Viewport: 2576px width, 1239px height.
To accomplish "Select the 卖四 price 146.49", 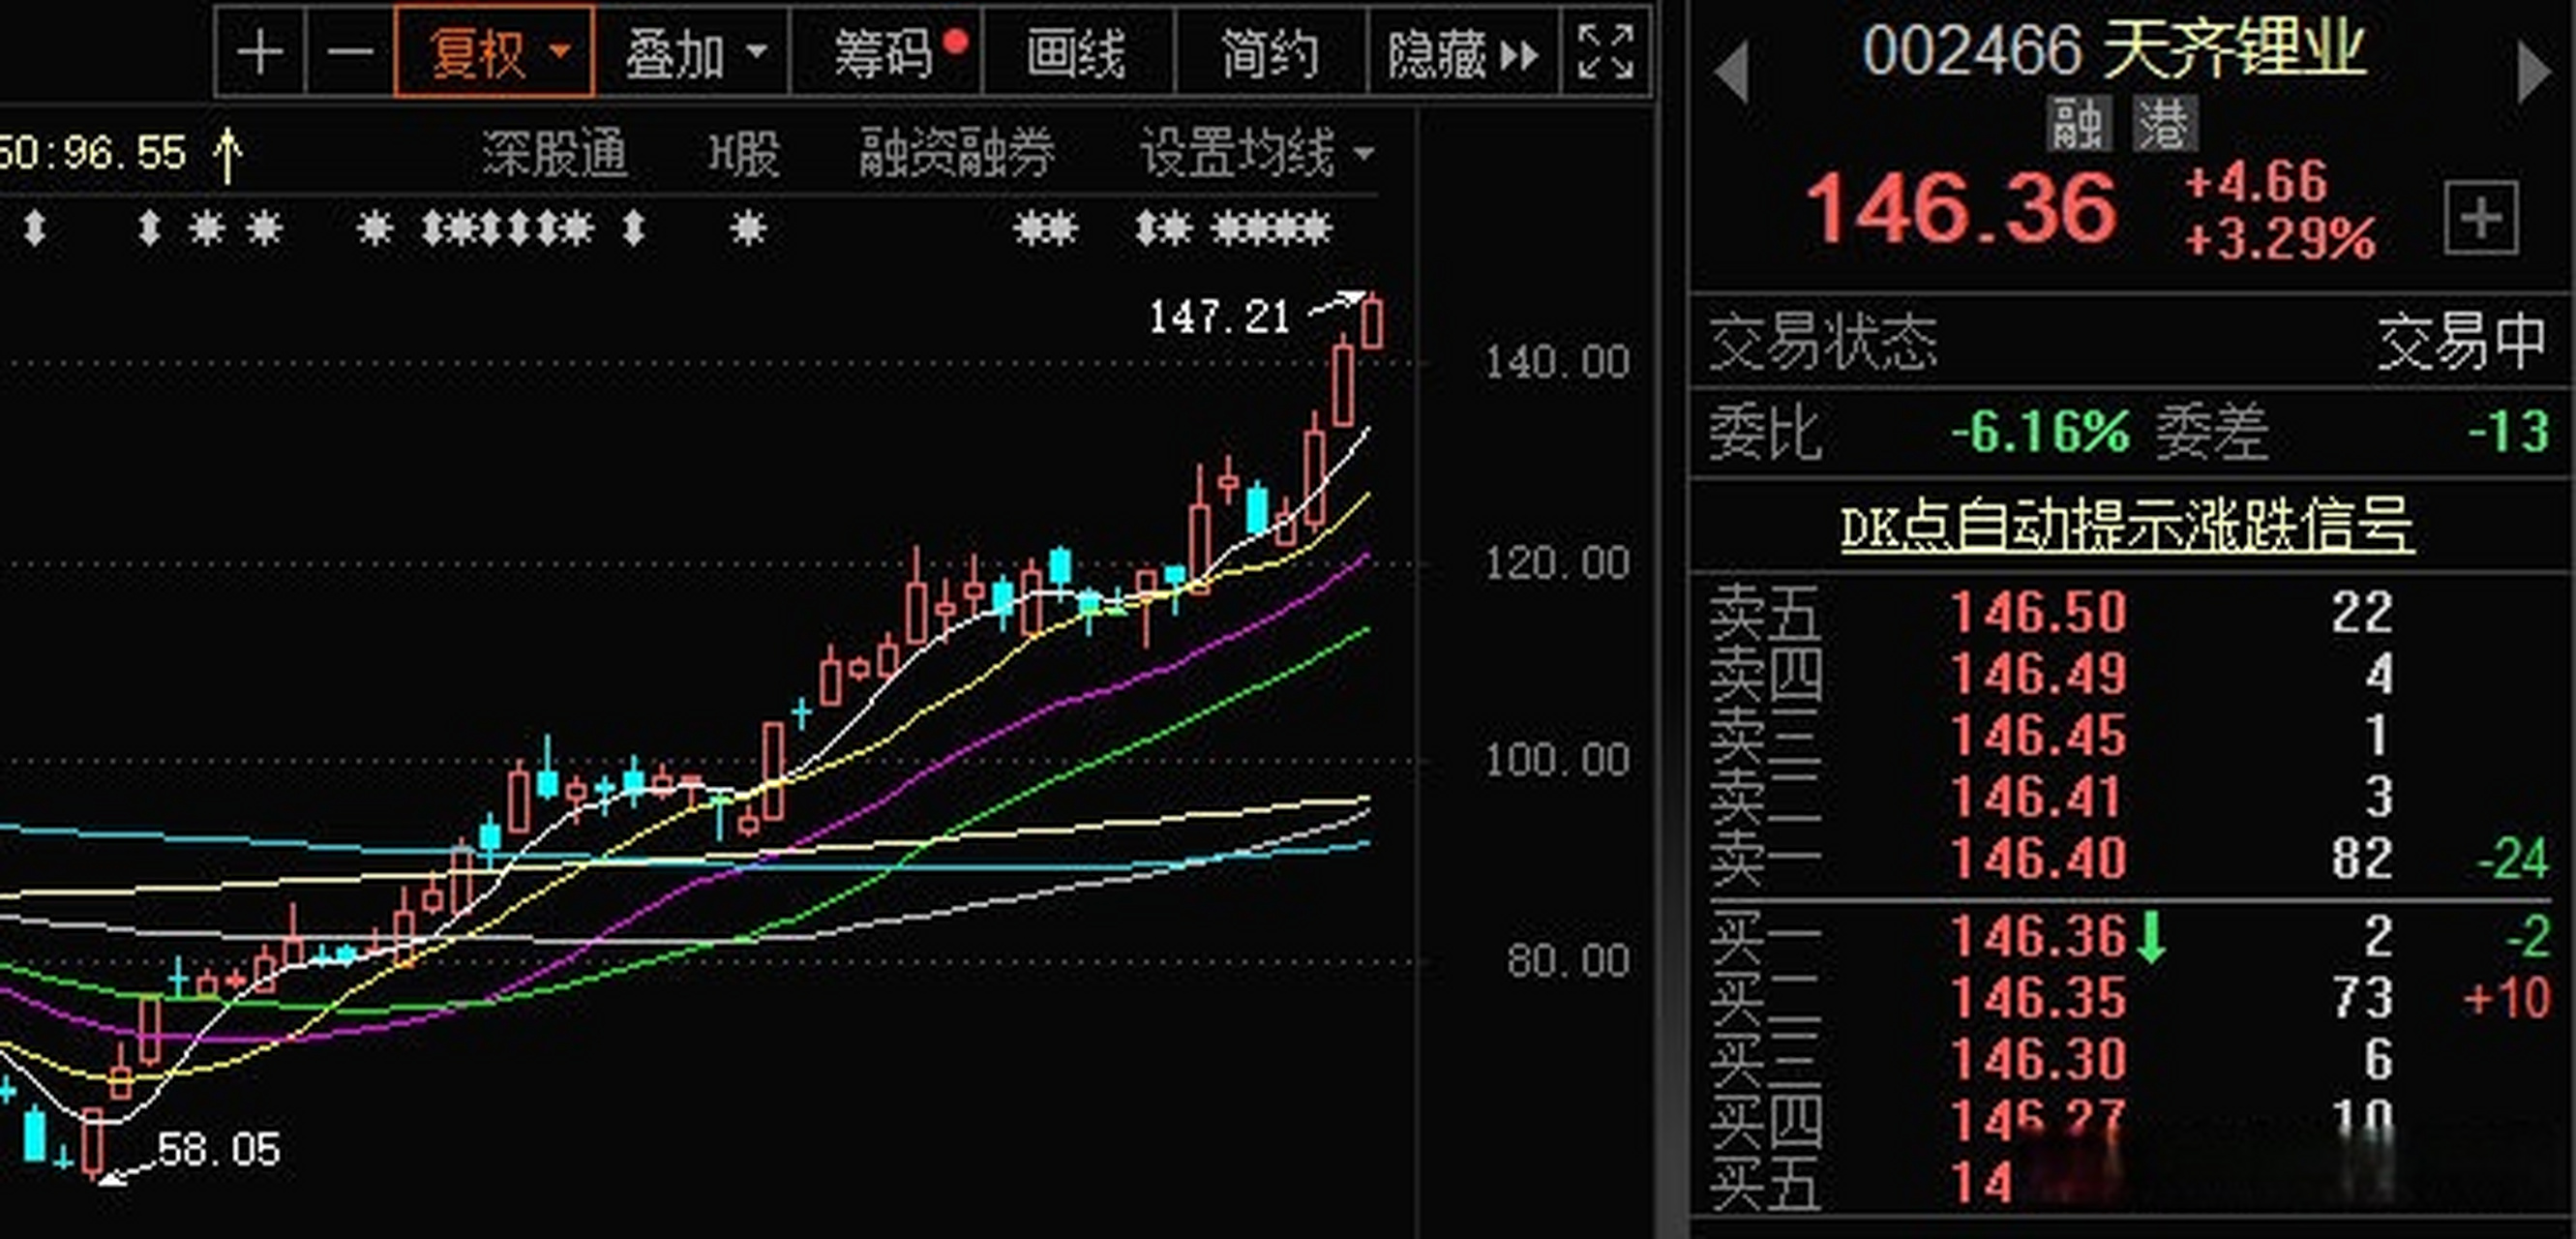I will click(x=2039, y=674).
